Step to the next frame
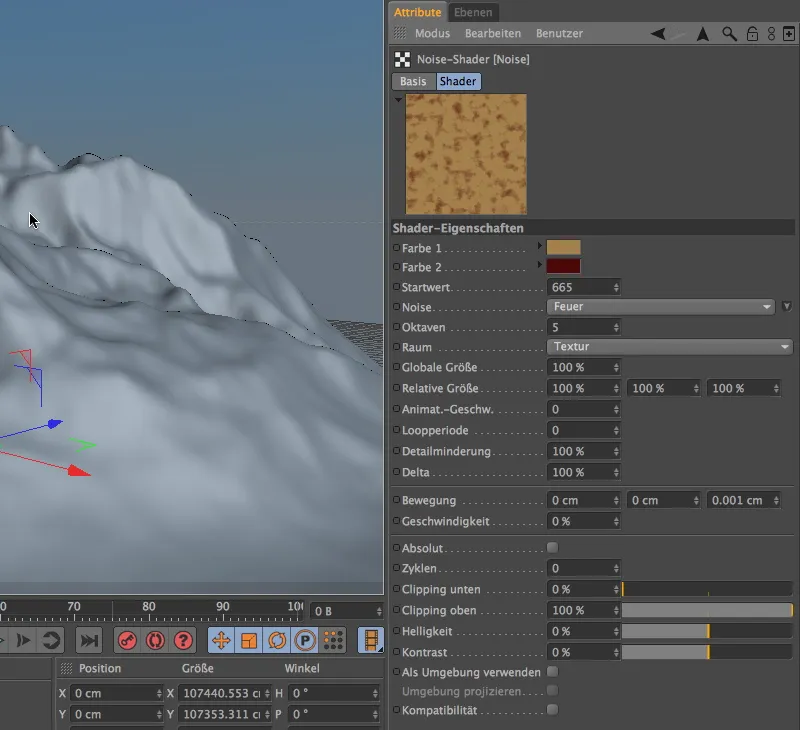 (23, 640)
